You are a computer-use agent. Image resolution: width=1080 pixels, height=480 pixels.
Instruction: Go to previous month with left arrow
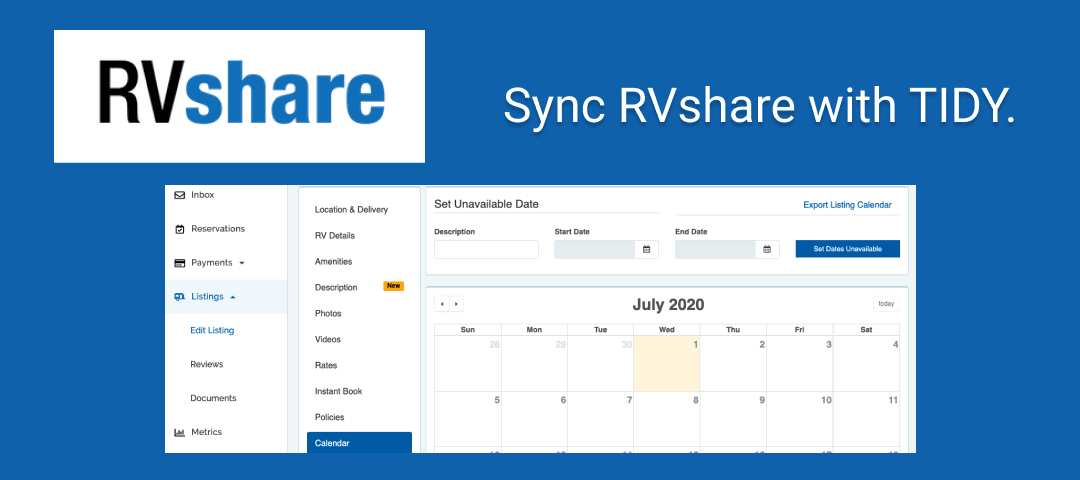click(442, 304)
